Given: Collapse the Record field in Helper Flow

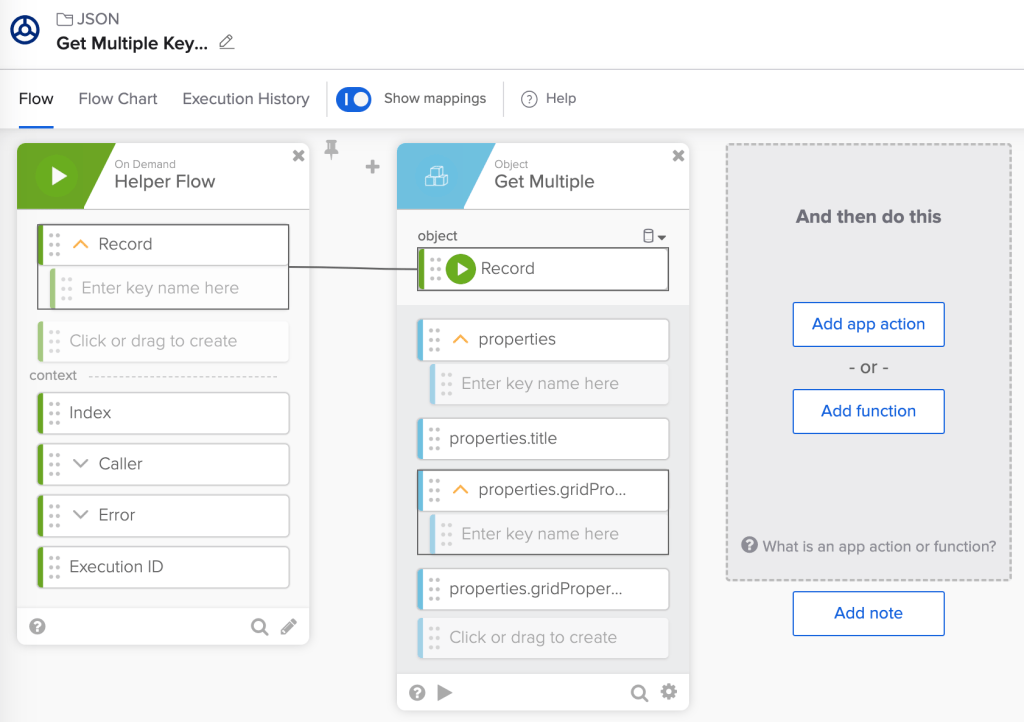Looking at the screenshot, I should point(81,244).
